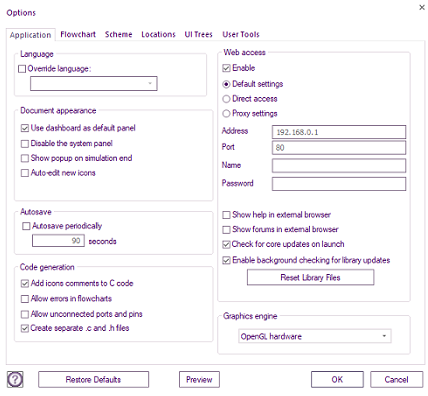Click the autosave seconds field

click(x=58, y=241)
